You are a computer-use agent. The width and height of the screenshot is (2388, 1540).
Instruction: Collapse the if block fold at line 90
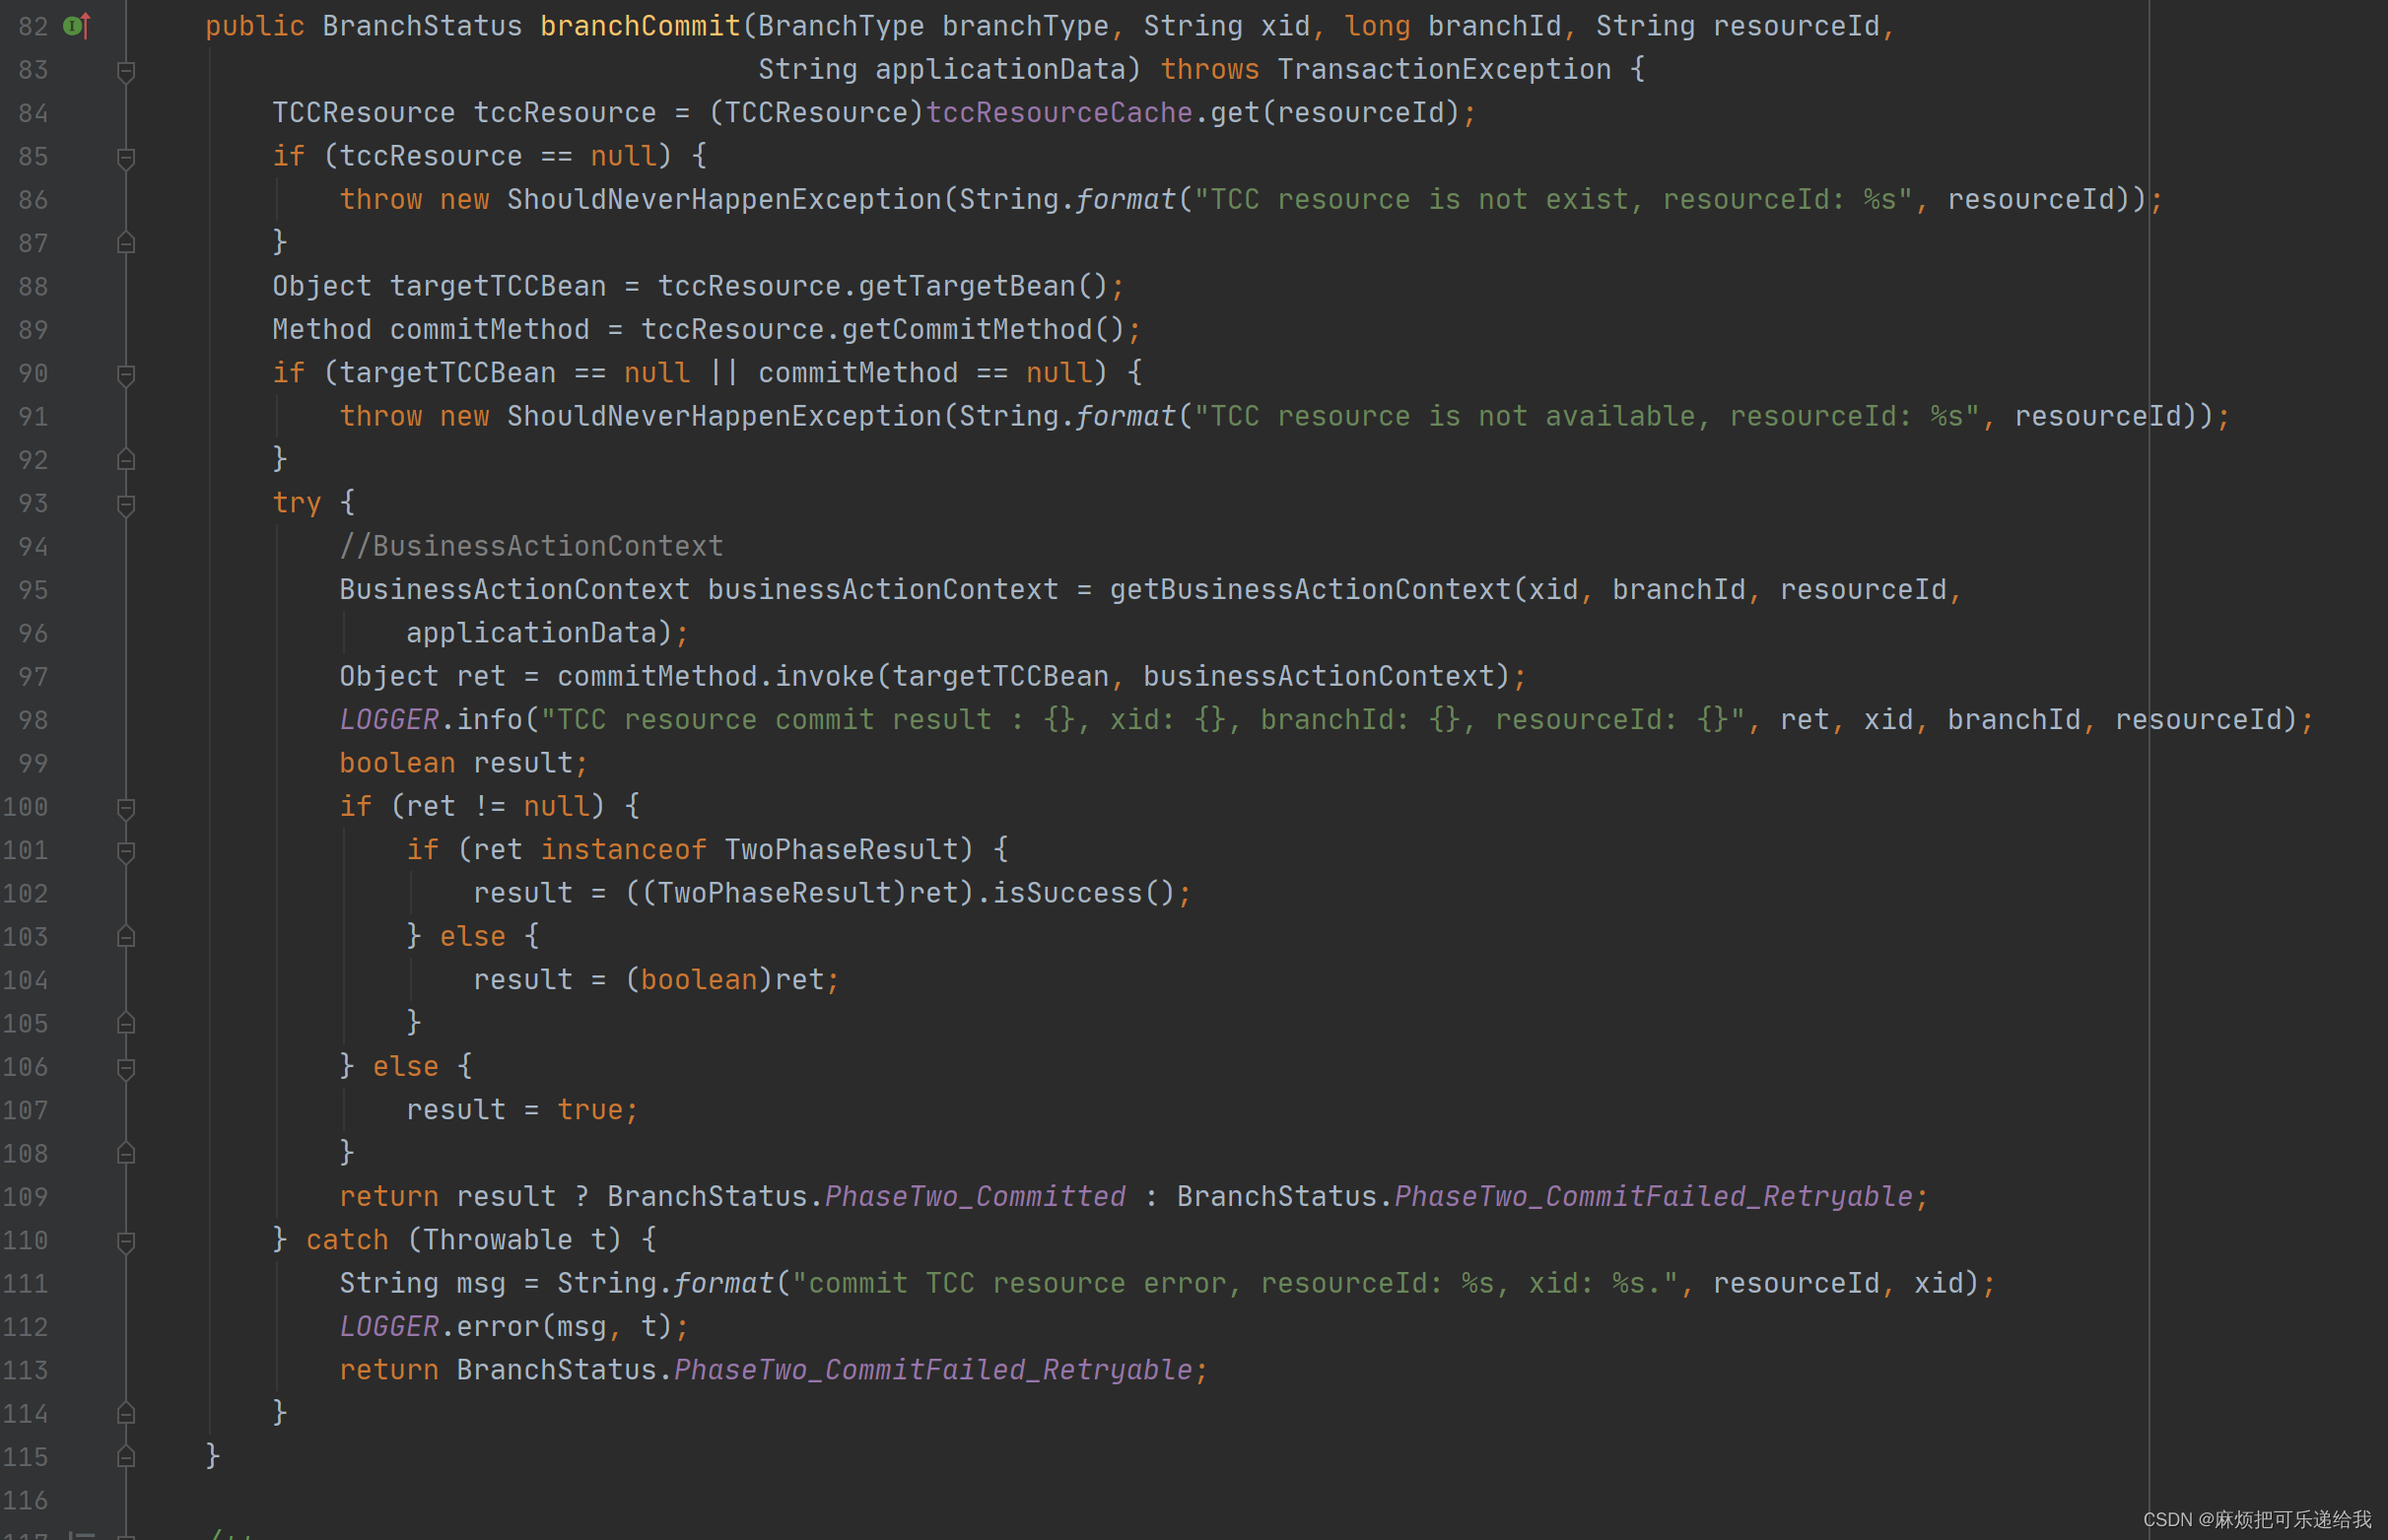click(x=126, y=375)
